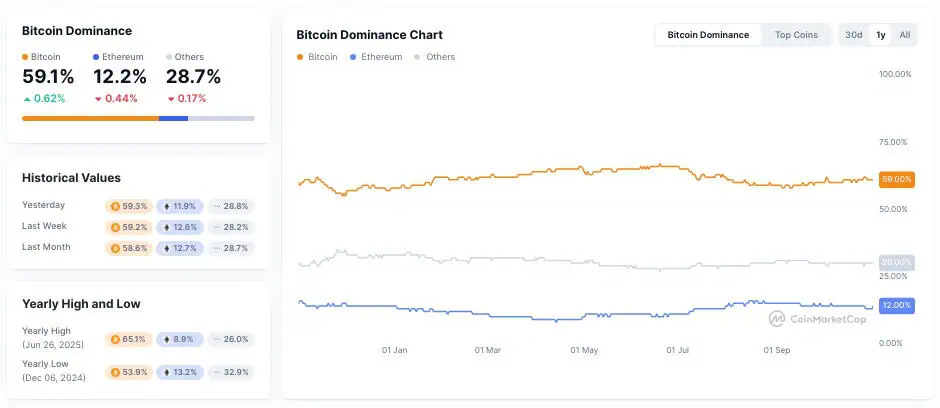Toggle the Others series in chart legend

[440, 57]
